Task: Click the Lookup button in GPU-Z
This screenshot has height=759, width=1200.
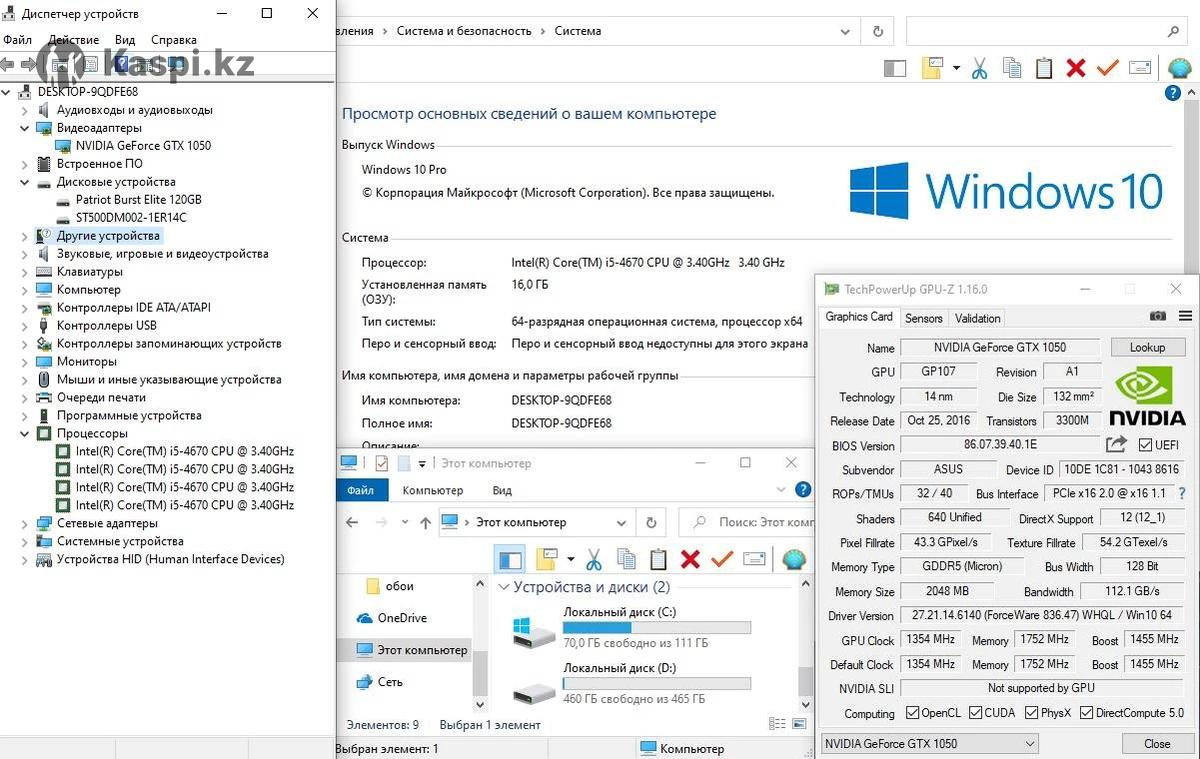Action: 1148,347
